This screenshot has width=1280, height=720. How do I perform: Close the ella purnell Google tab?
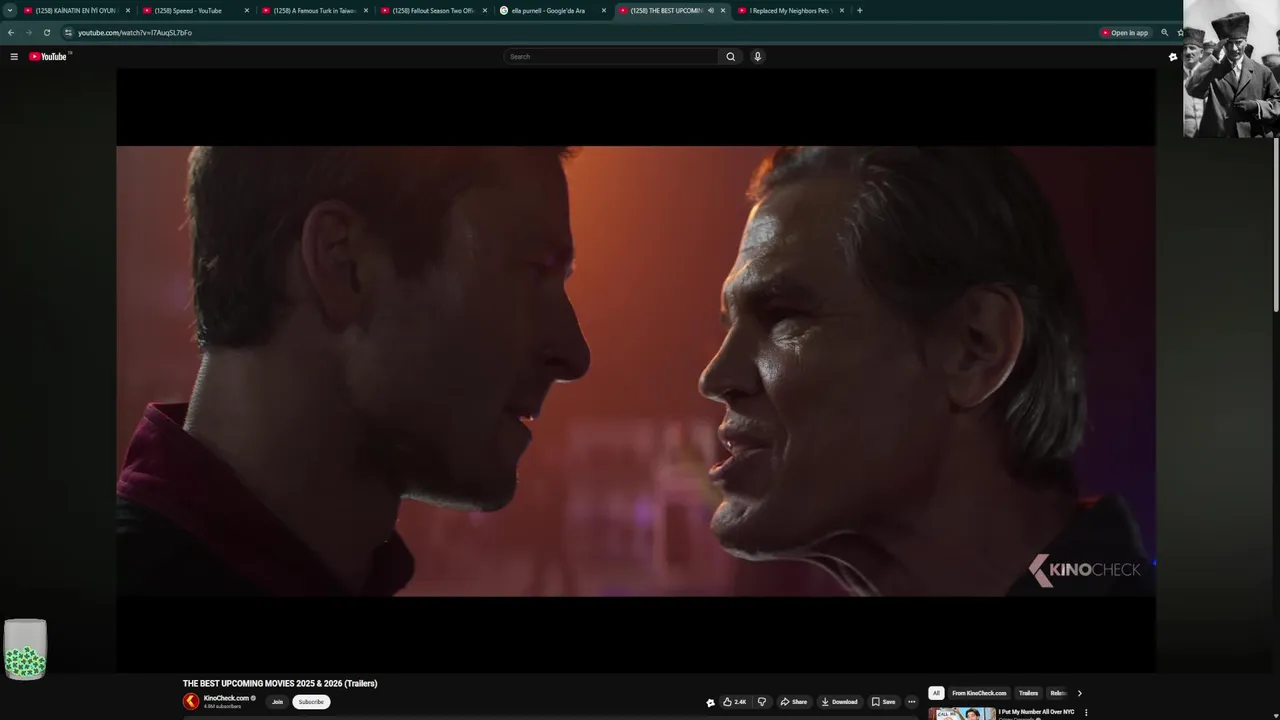coord(604,11)
